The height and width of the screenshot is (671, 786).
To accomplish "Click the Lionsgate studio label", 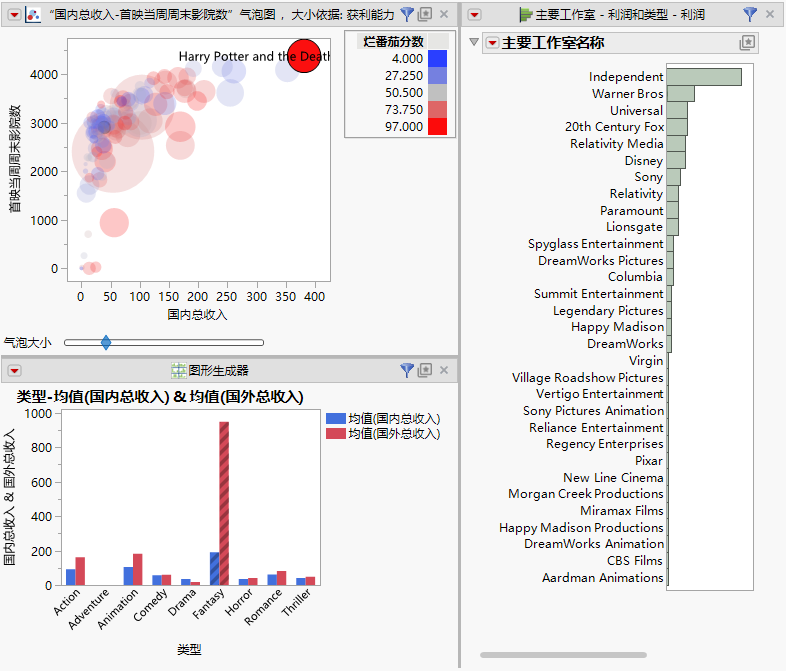I will coord(634,227).
